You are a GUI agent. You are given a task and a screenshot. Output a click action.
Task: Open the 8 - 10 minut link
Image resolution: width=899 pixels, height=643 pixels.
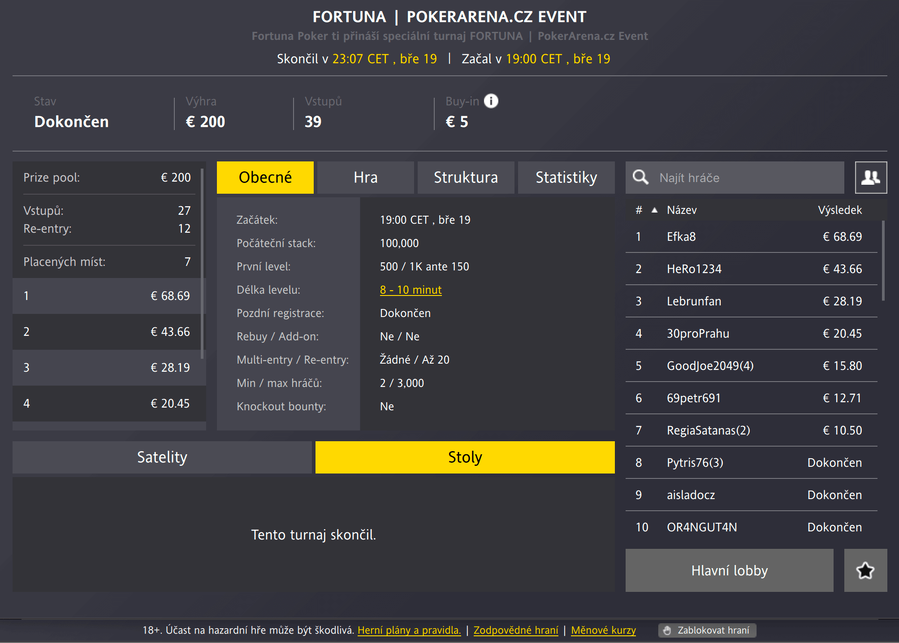click(411, 290)
